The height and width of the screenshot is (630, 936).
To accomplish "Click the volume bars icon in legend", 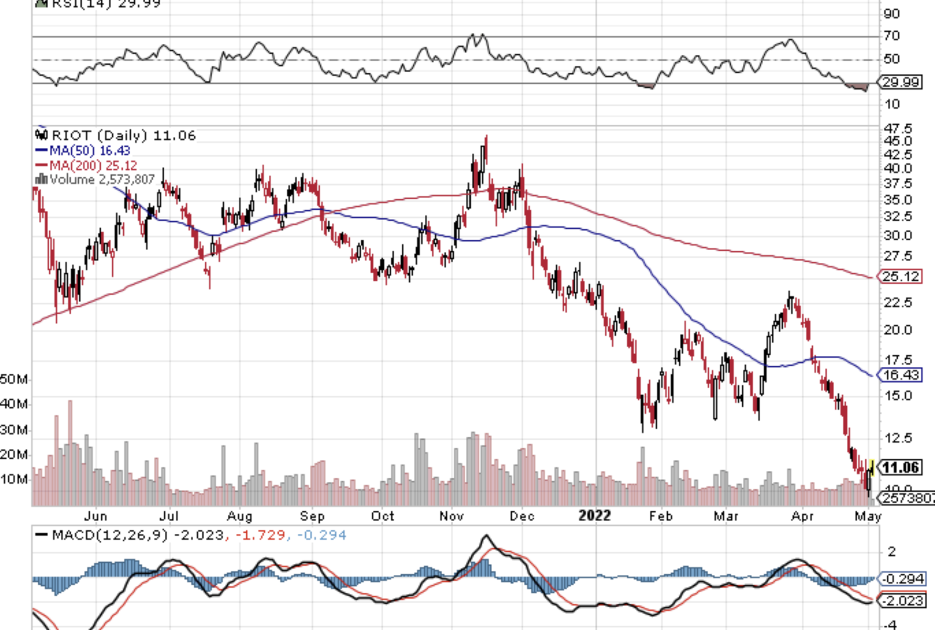I will [41, 179].
